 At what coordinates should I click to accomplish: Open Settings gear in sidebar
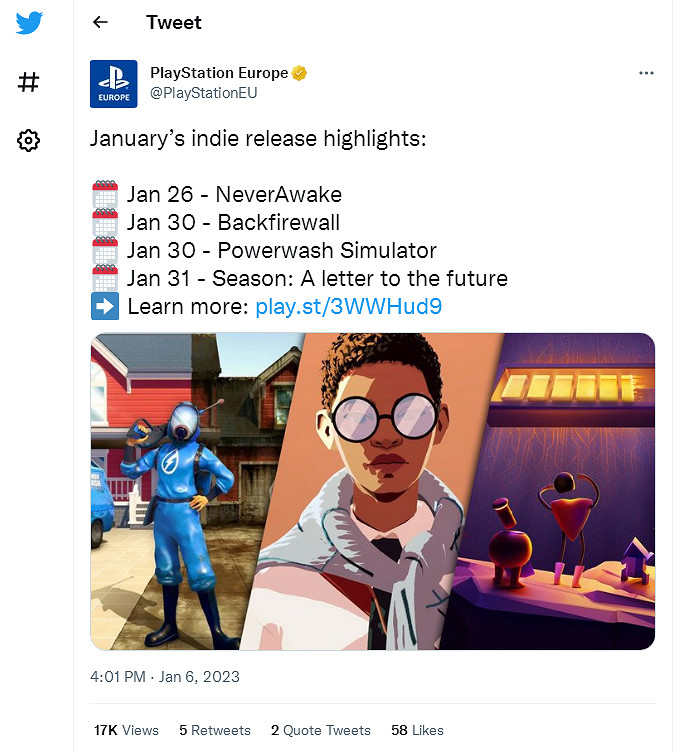pos(29,141)
